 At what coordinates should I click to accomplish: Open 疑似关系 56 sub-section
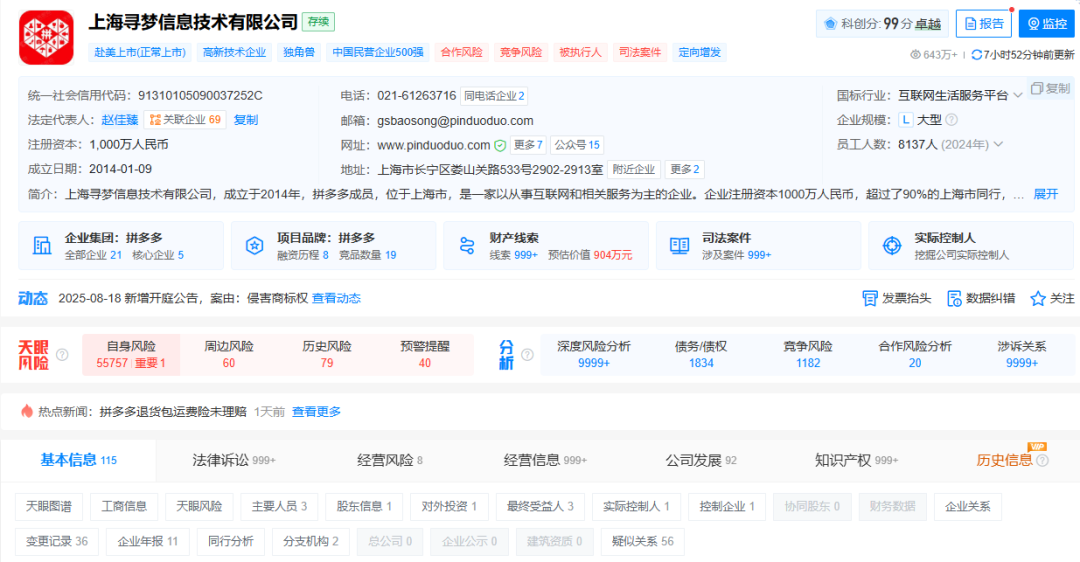[643, 541]
